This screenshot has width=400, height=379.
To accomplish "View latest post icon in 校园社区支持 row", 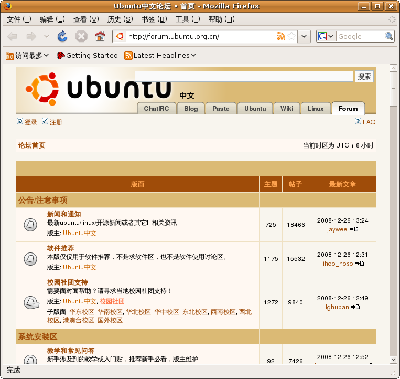I will pyautogui.click(x=355, y=306).
